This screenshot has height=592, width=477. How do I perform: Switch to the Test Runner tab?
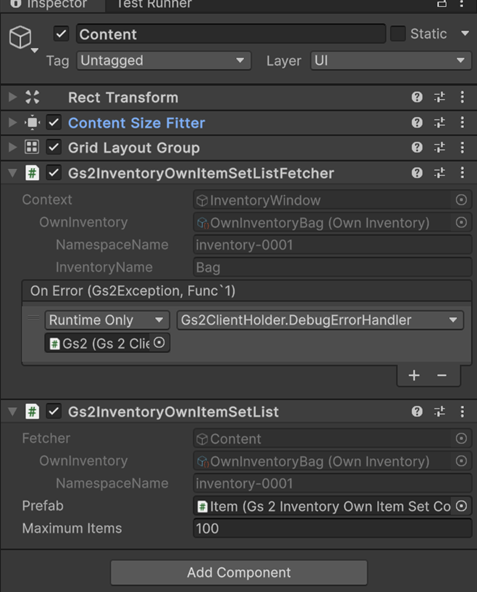(154, 5)
